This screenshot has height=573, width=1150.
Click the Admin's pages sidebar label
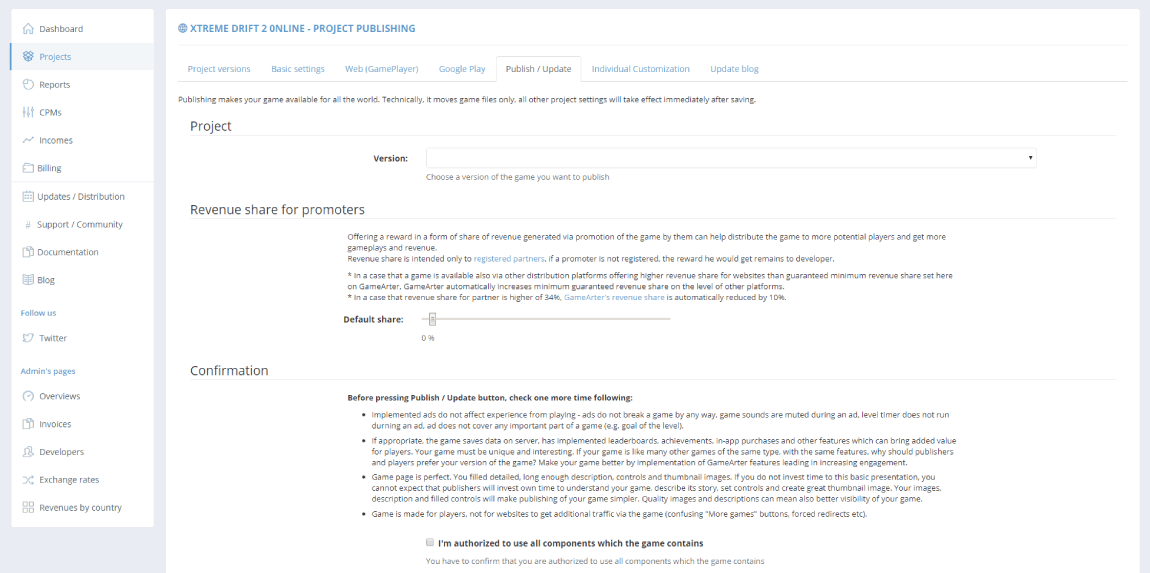[48, 371]
